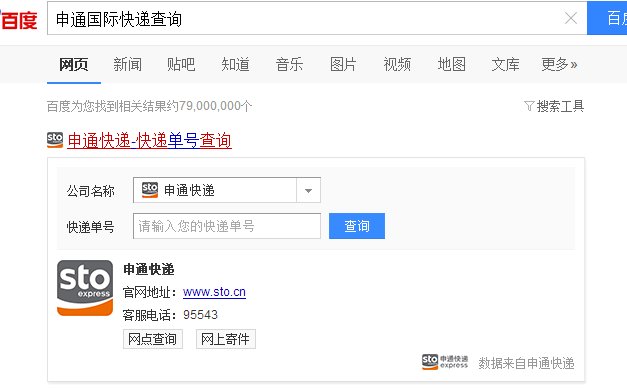This screenshot has width=627, height=388.
Task: Go to the 地图 tab
Action: 451,64
